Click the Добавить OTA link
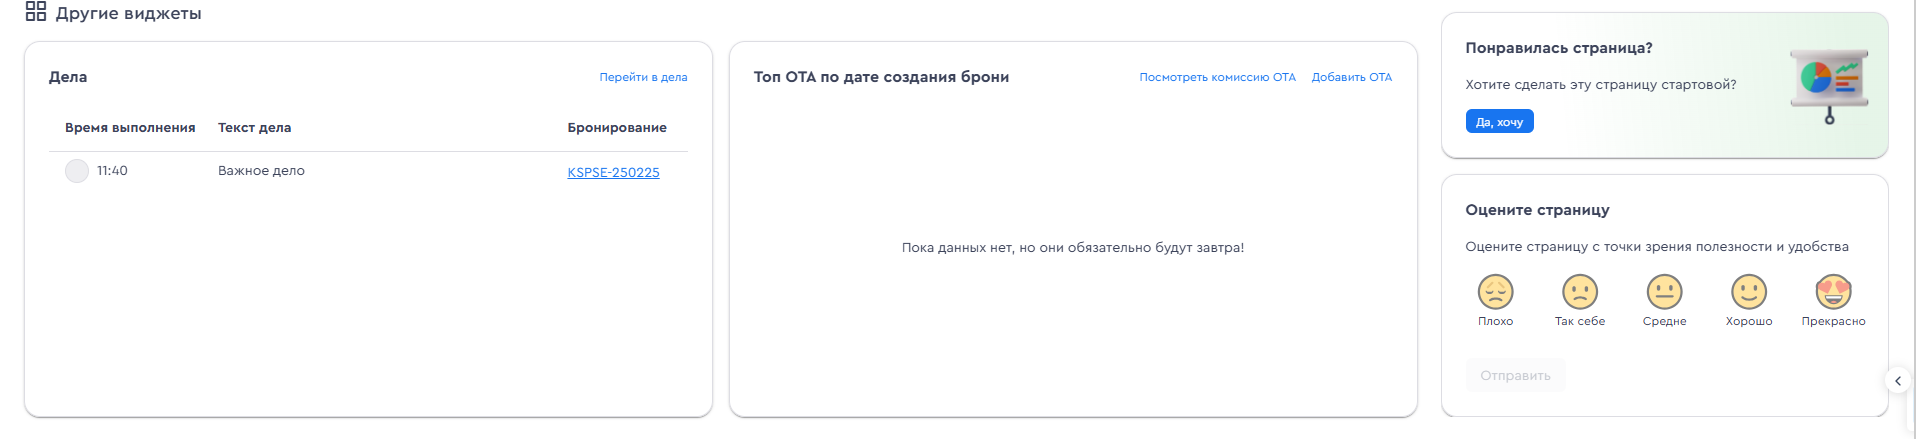The image size is (1916, 439). pos(1351,77)
